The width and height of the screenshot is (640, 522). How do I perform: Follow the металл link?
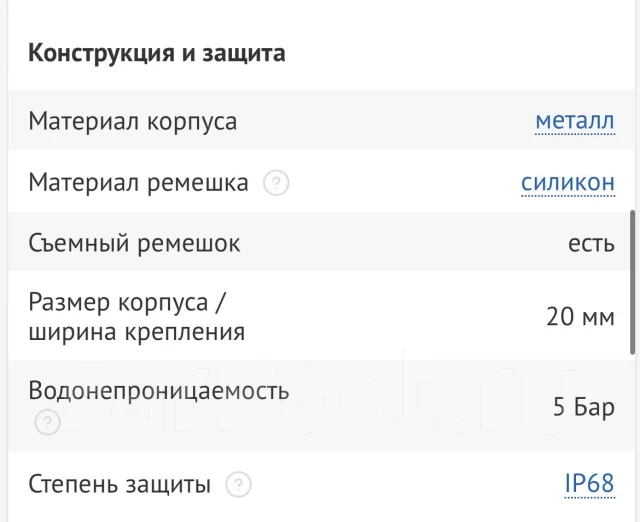575,121
